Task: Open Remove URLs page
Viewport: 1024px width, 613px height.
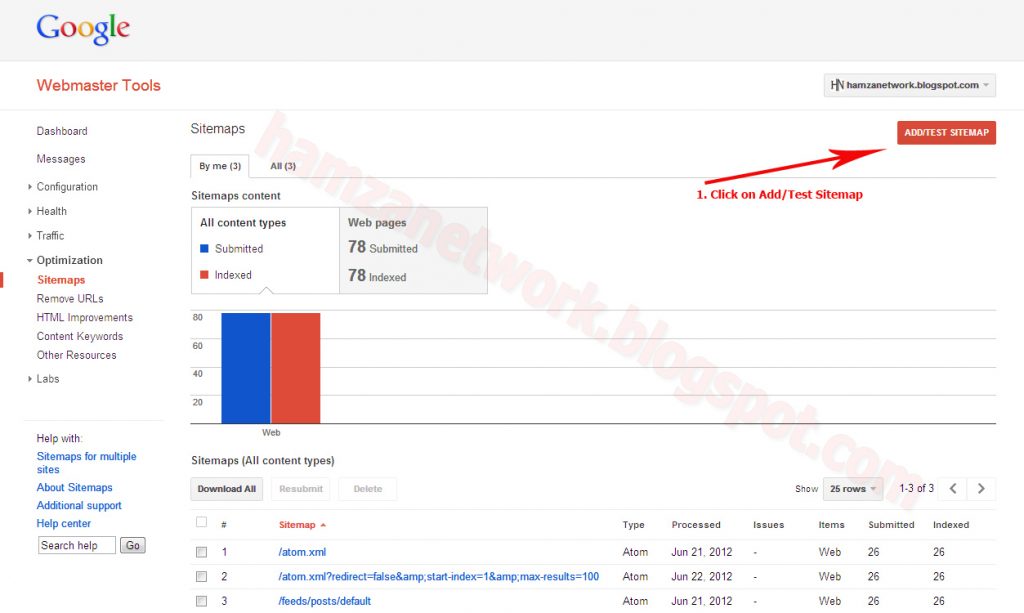Action: click(70, 299)
